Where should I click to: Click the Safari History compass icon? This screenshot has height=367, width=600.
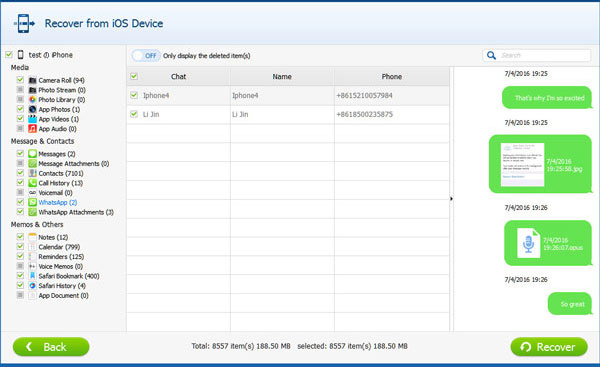[x=33, y=285]
